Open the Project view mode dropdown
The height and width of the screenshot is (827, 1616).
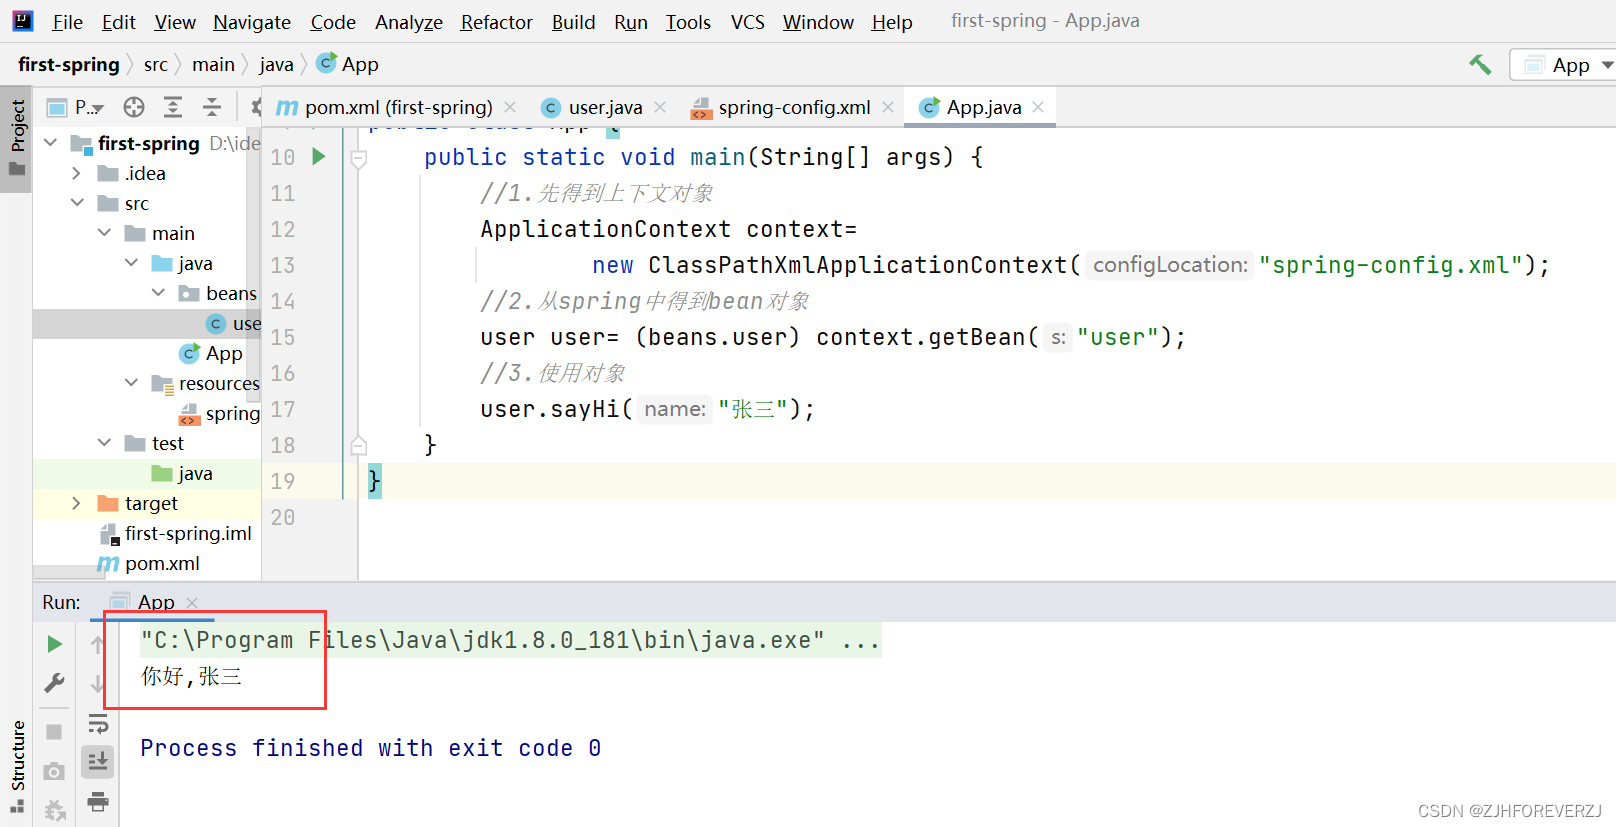[x=76, y=107]
